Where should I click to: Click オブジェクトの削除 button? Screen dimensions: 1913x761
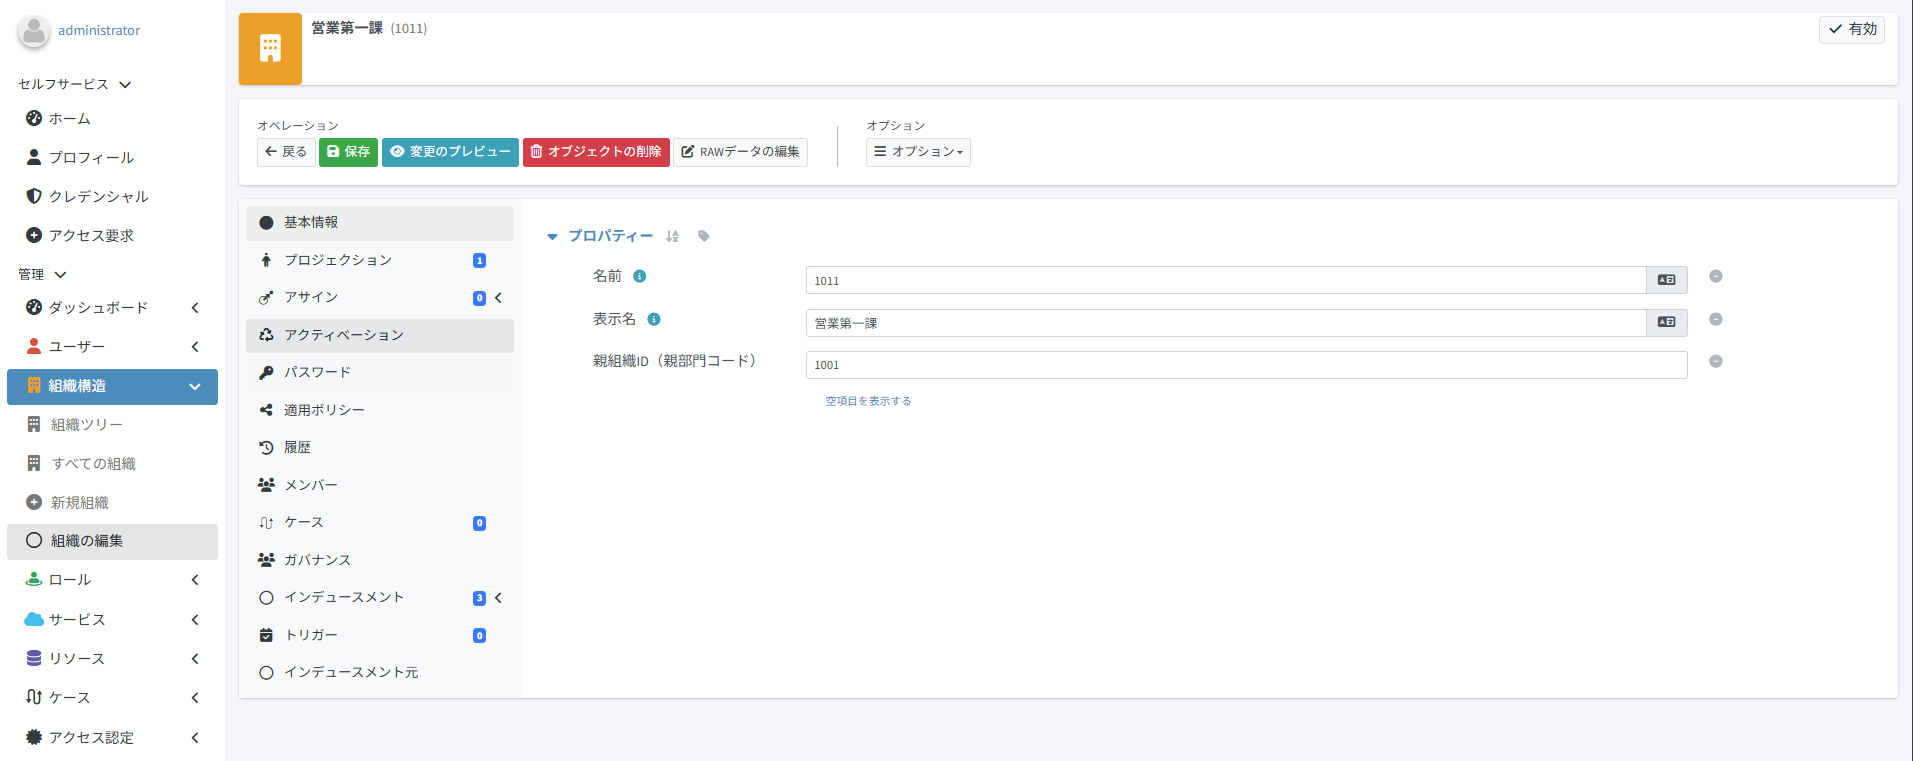(x=596, y=152)
